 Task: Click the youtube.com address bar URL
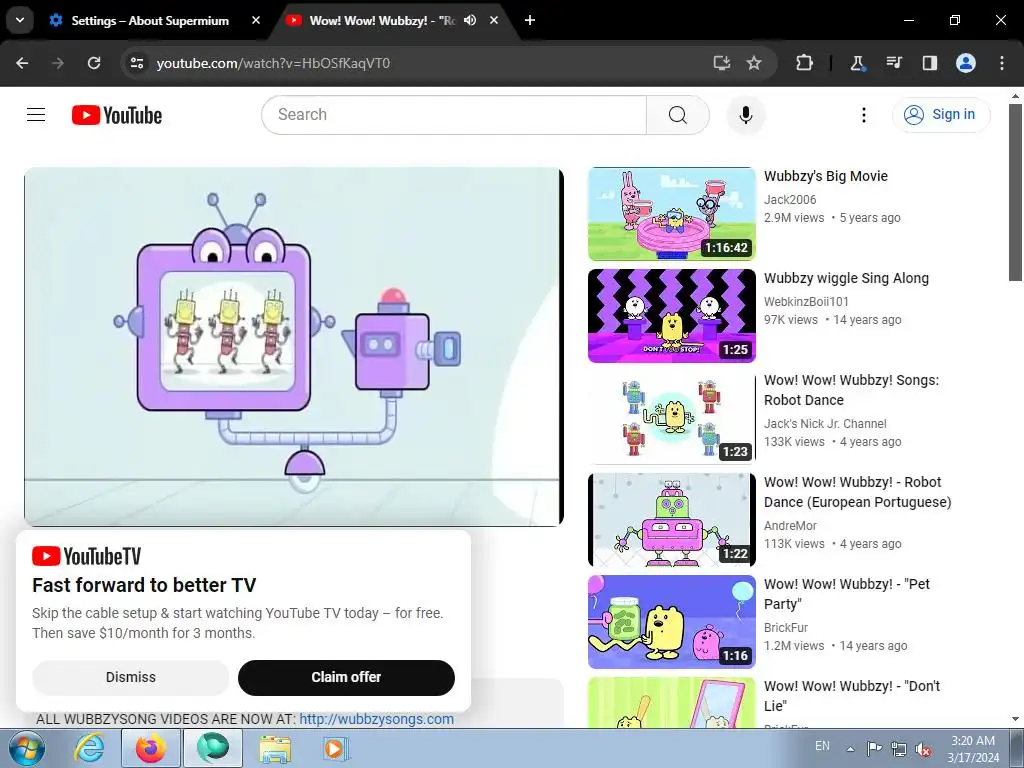[x=273, y=63]
